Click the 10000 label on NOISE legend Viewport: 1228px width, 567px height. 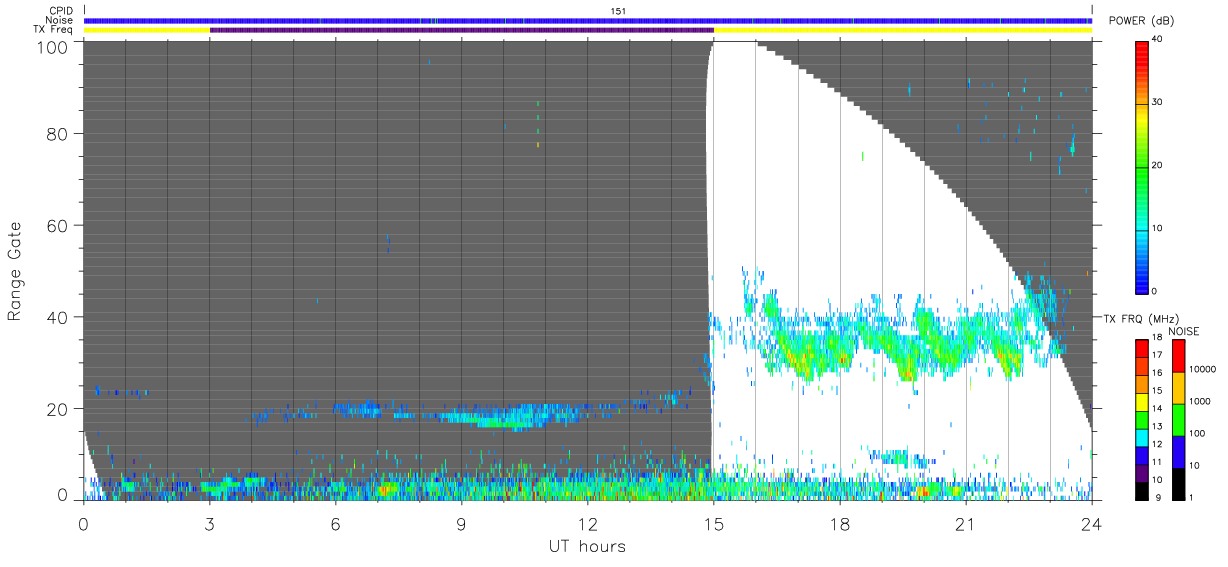tap(1203, 370)
